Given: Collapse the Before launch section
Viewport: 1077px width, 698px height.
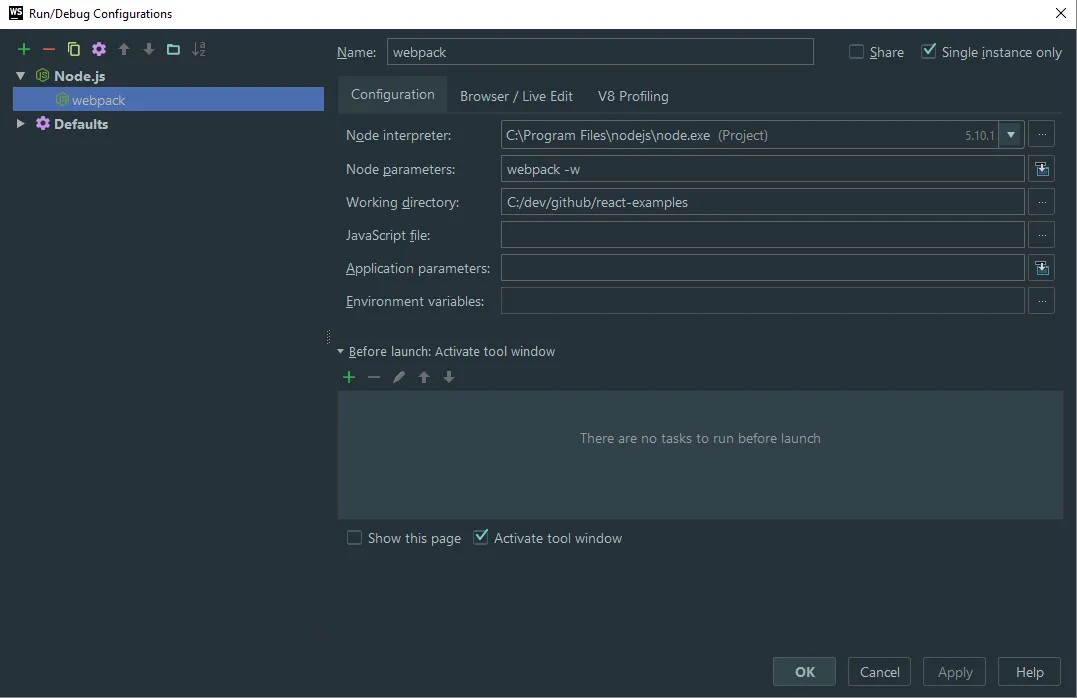Looking at the screenshot, I should tap(341, 352).
